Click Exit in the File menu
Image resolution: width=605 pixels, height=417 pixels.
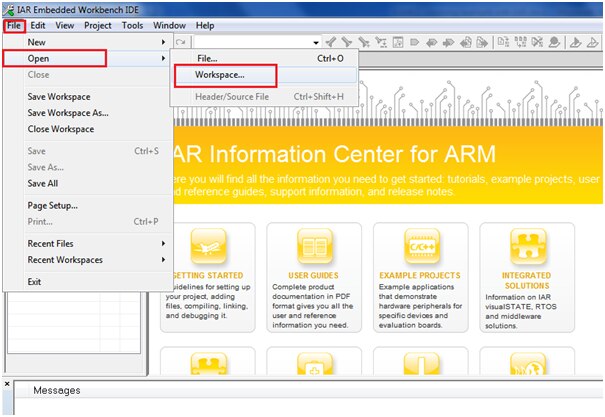[x=36, y=282]
